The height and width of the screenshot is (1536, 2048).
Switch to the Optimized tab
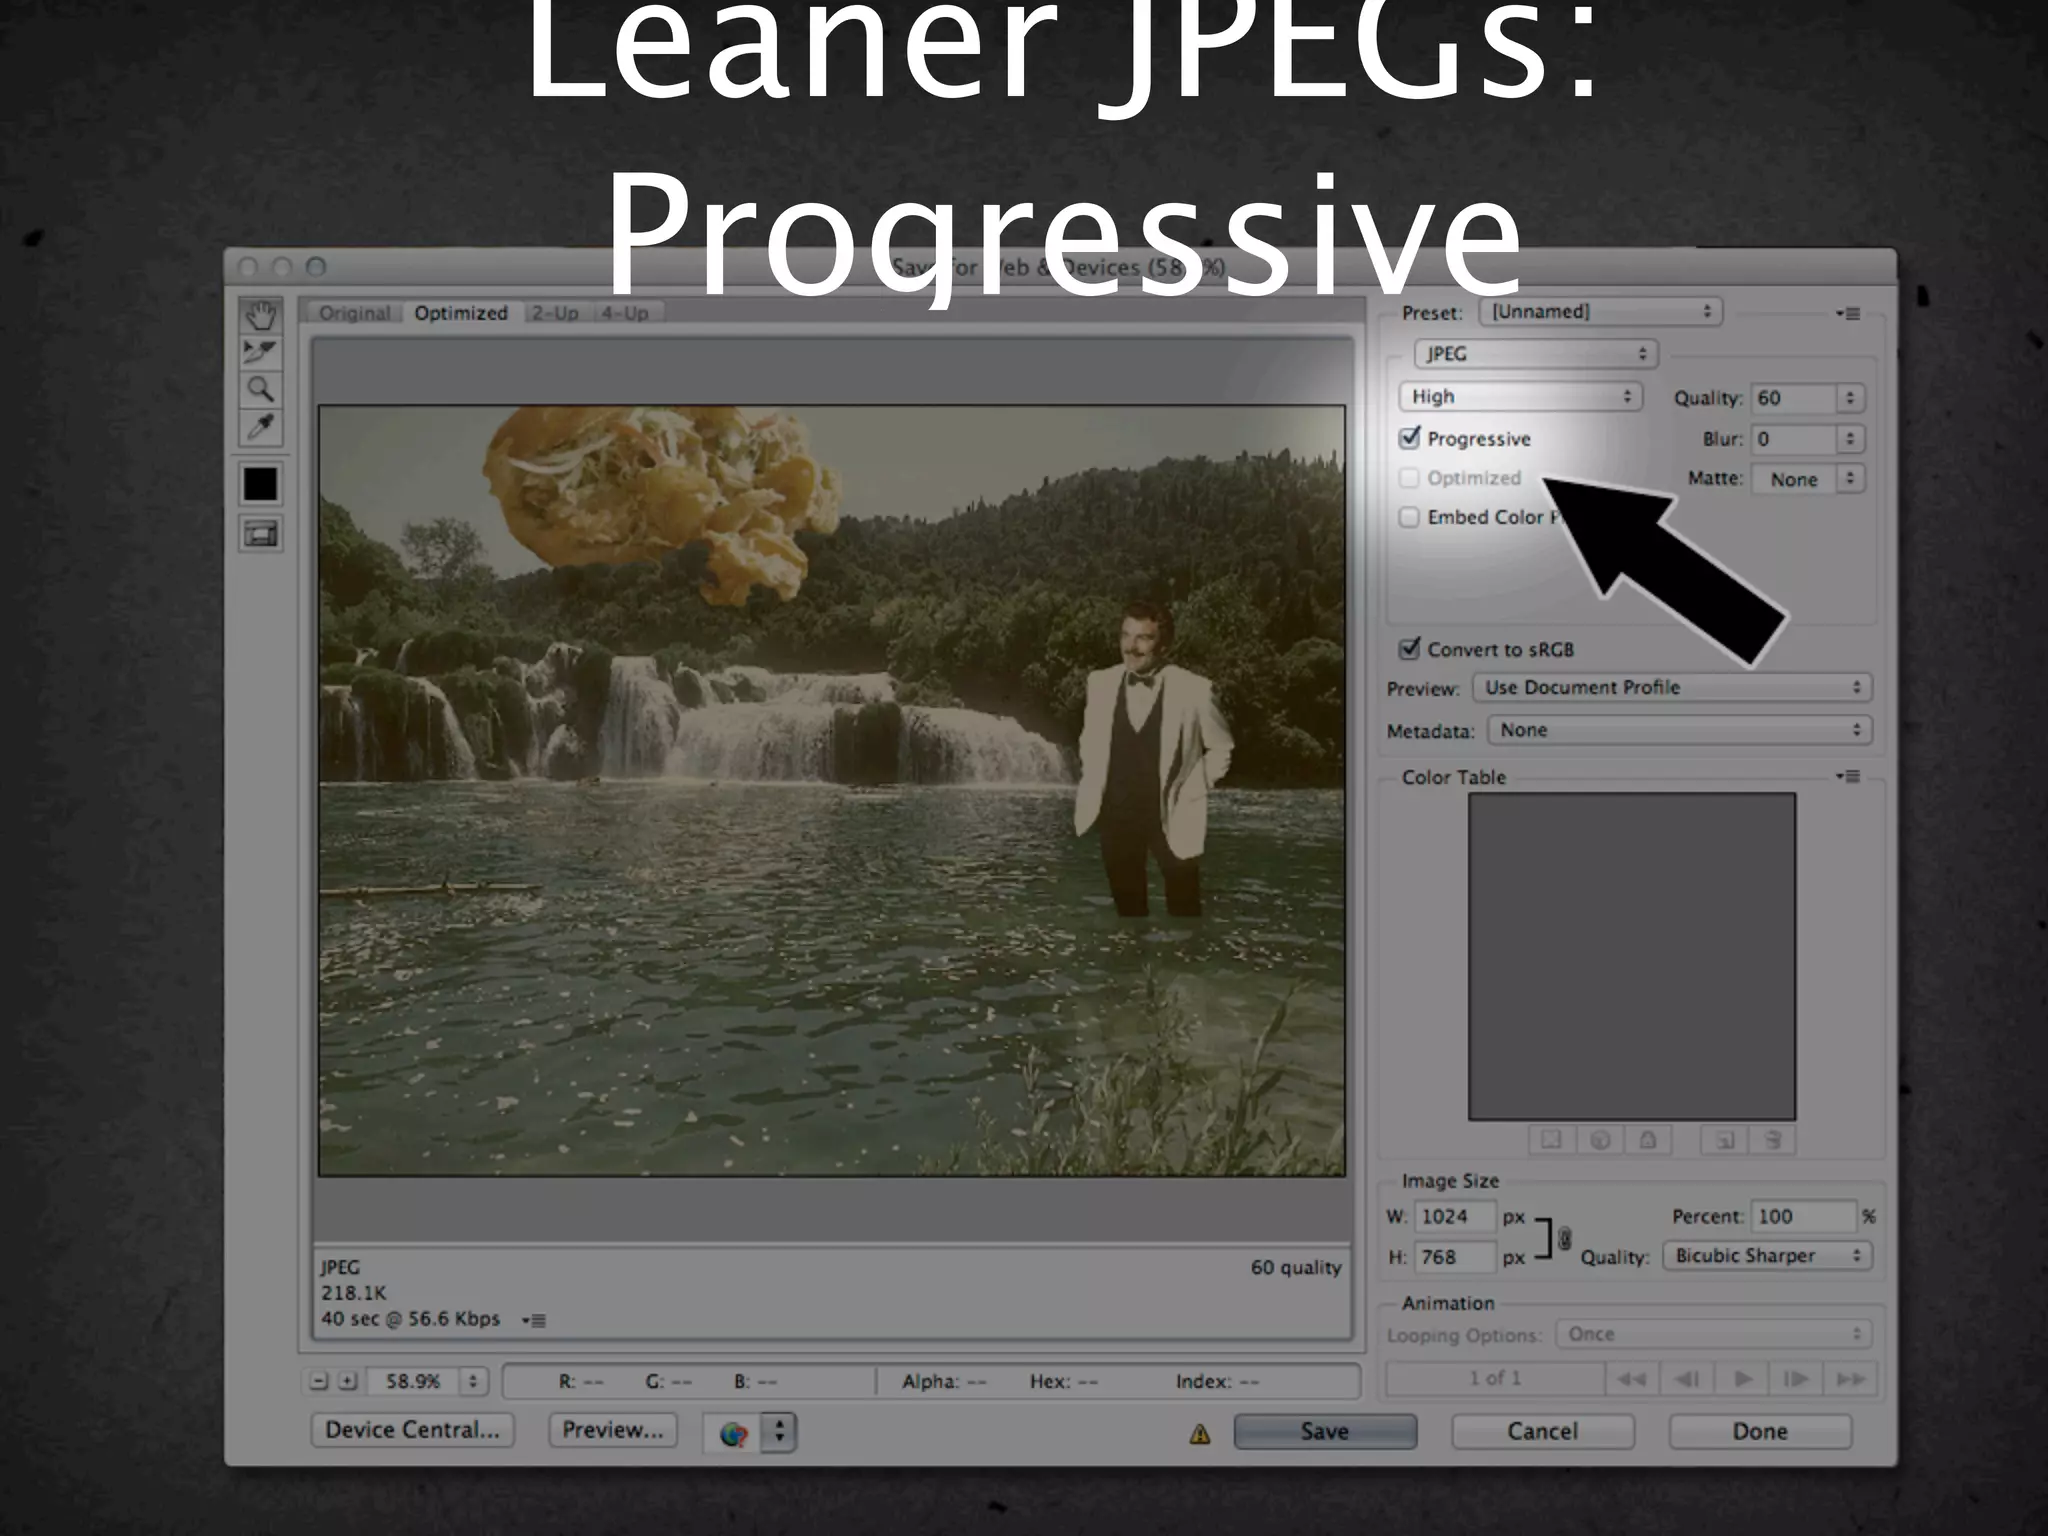461,313
